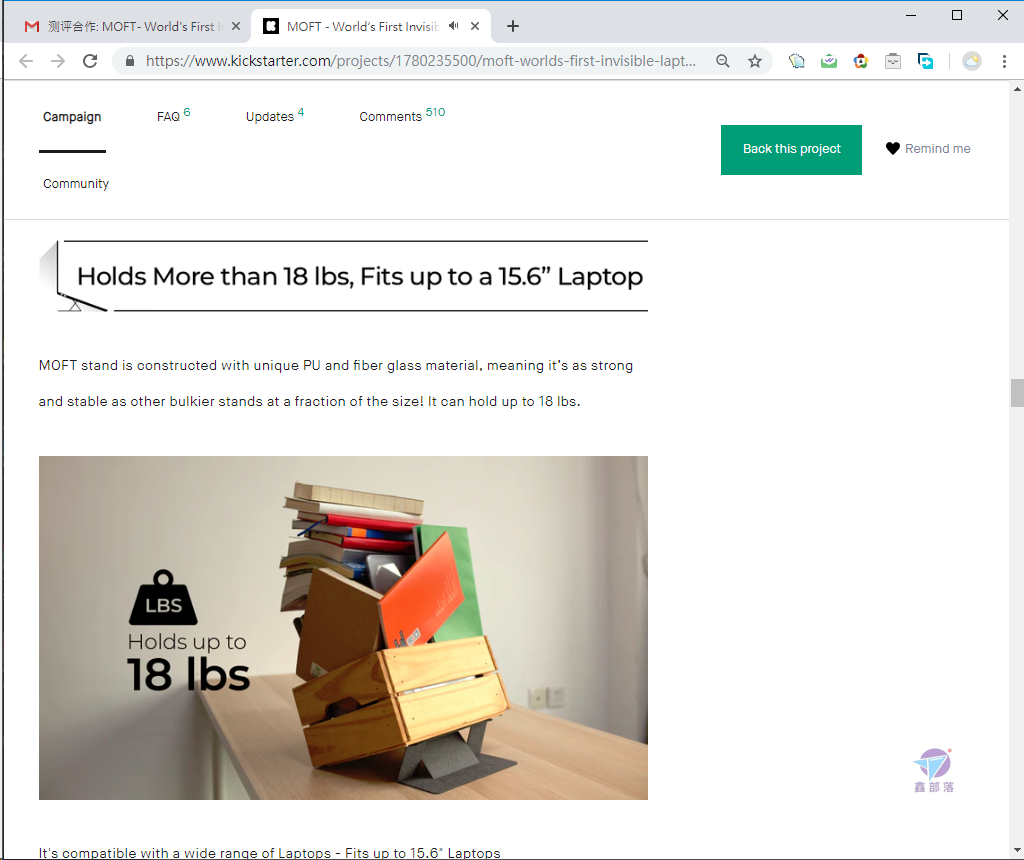Click the scrollbar up arrow
This screenshot has width=1024, height=860.
(x=1017, y=89)
